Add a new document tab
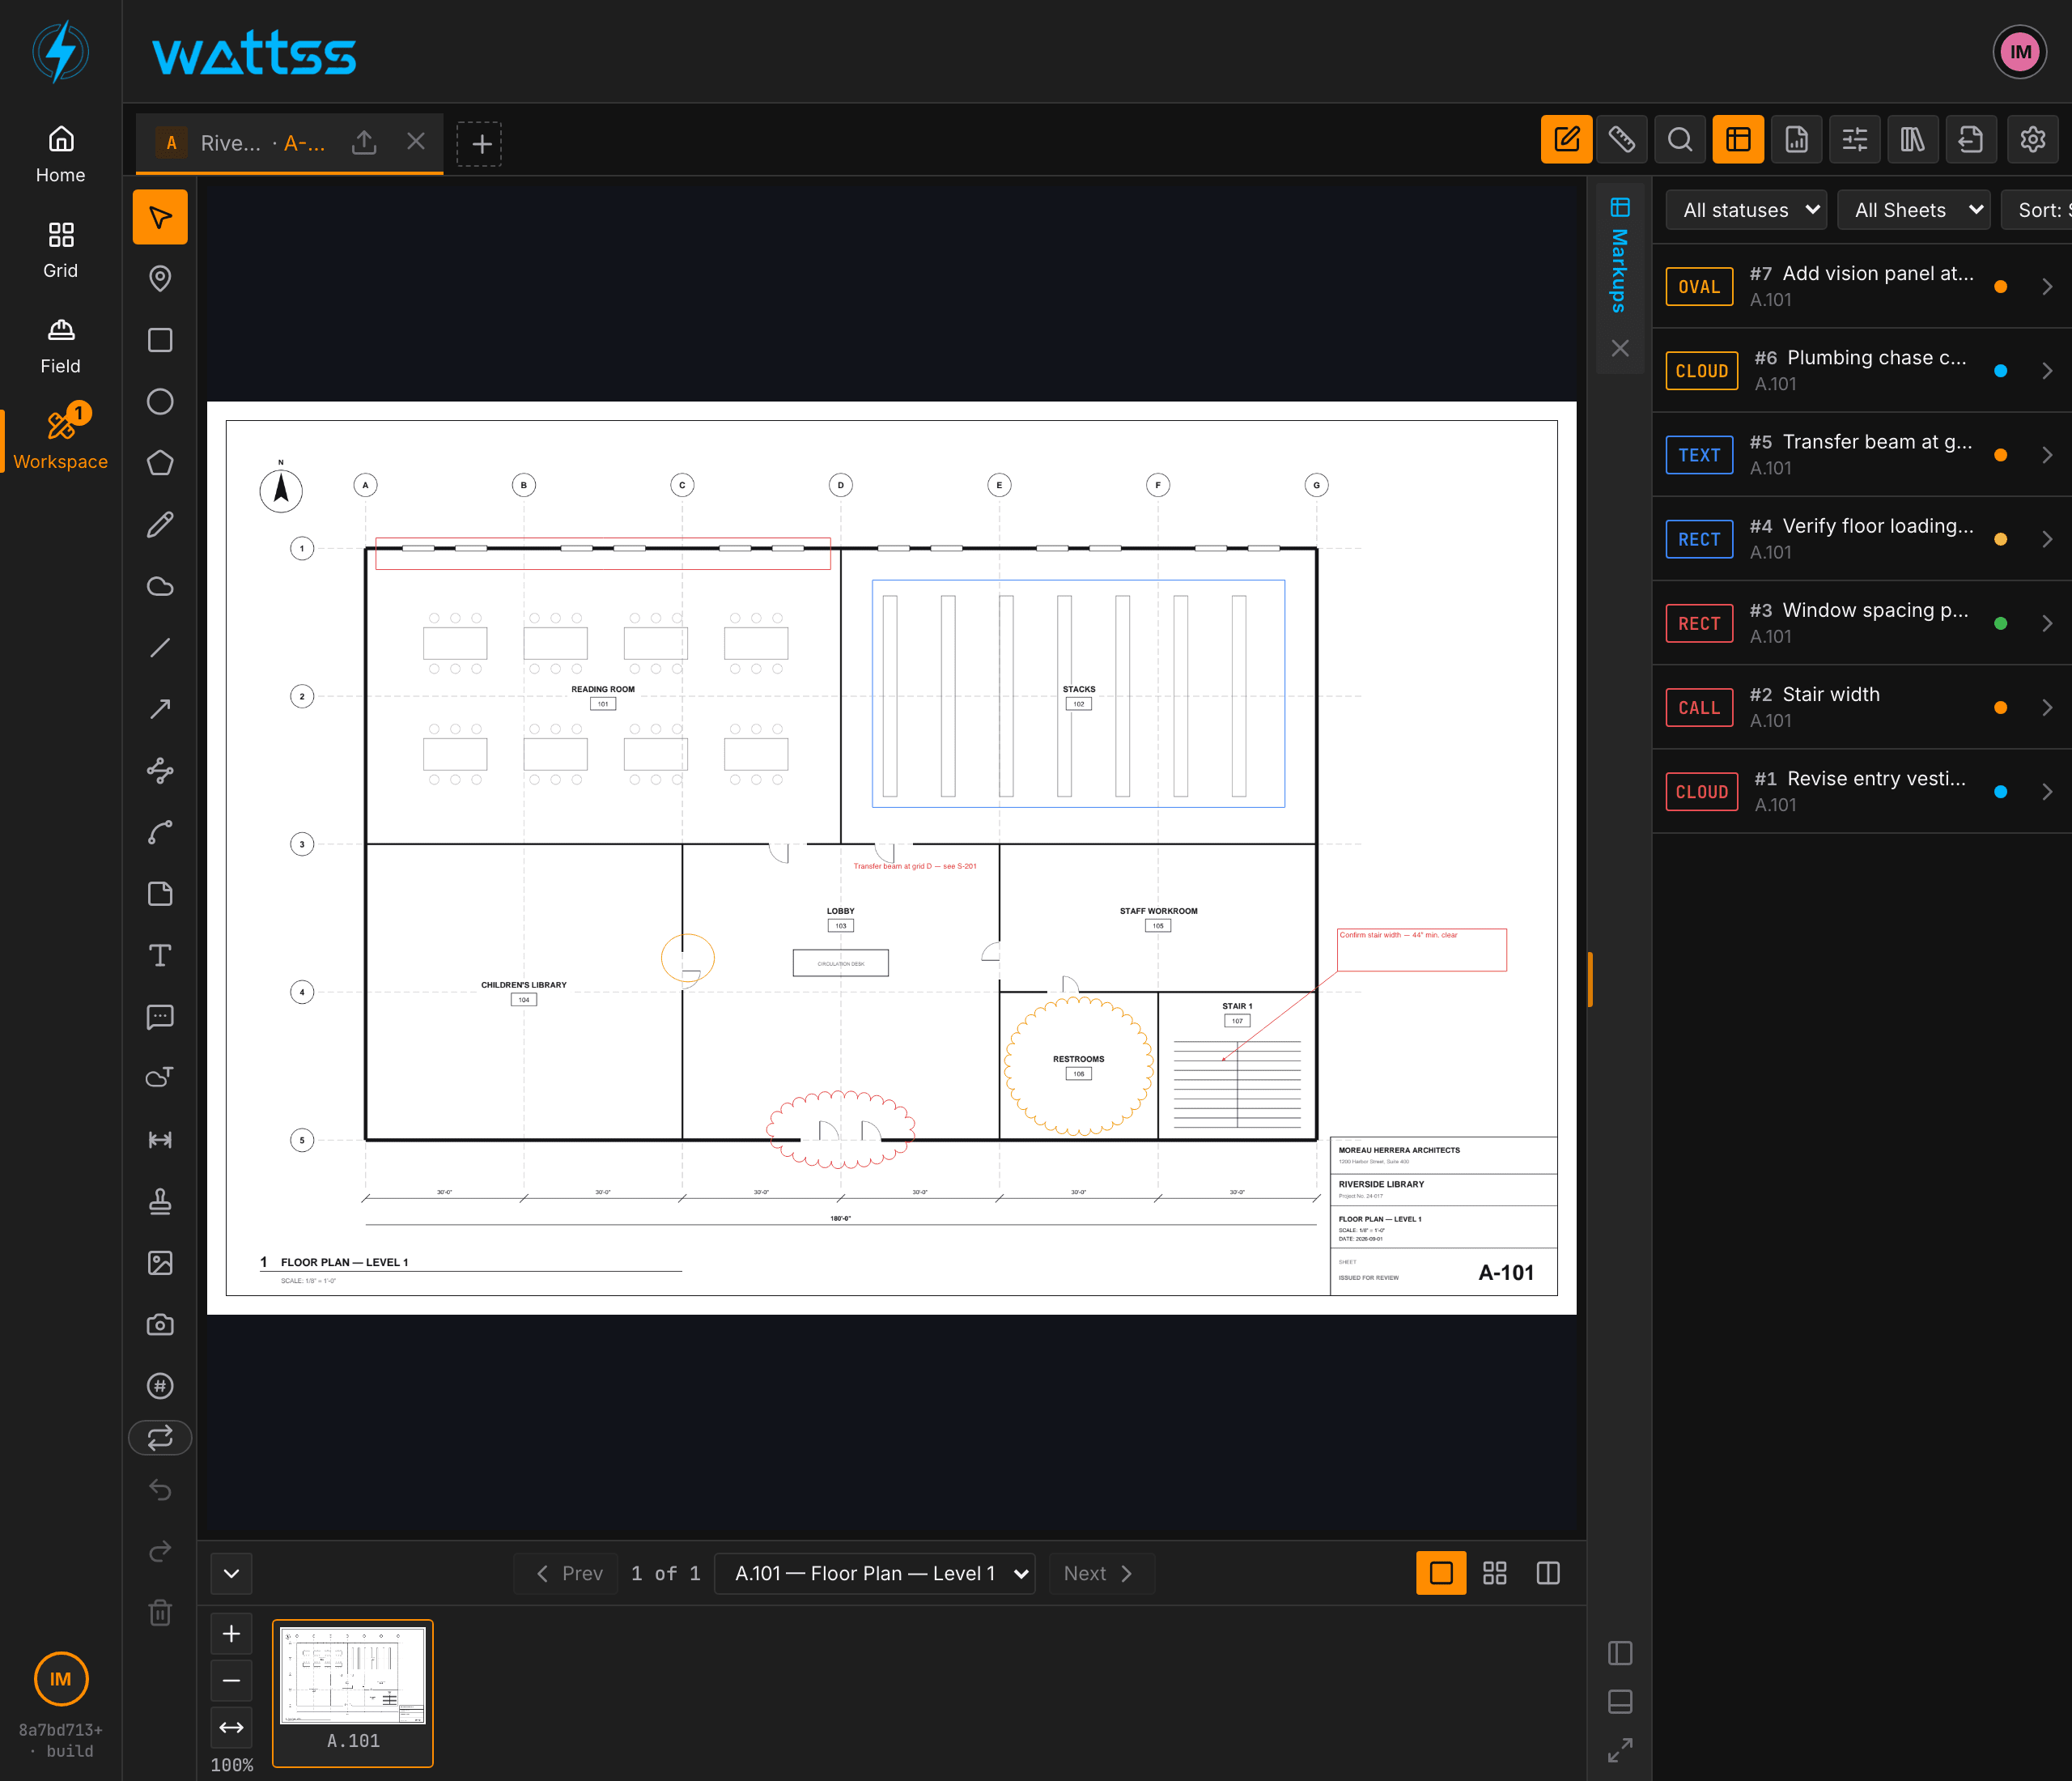Screen dimensions: 2072x1781 [479, 143]
